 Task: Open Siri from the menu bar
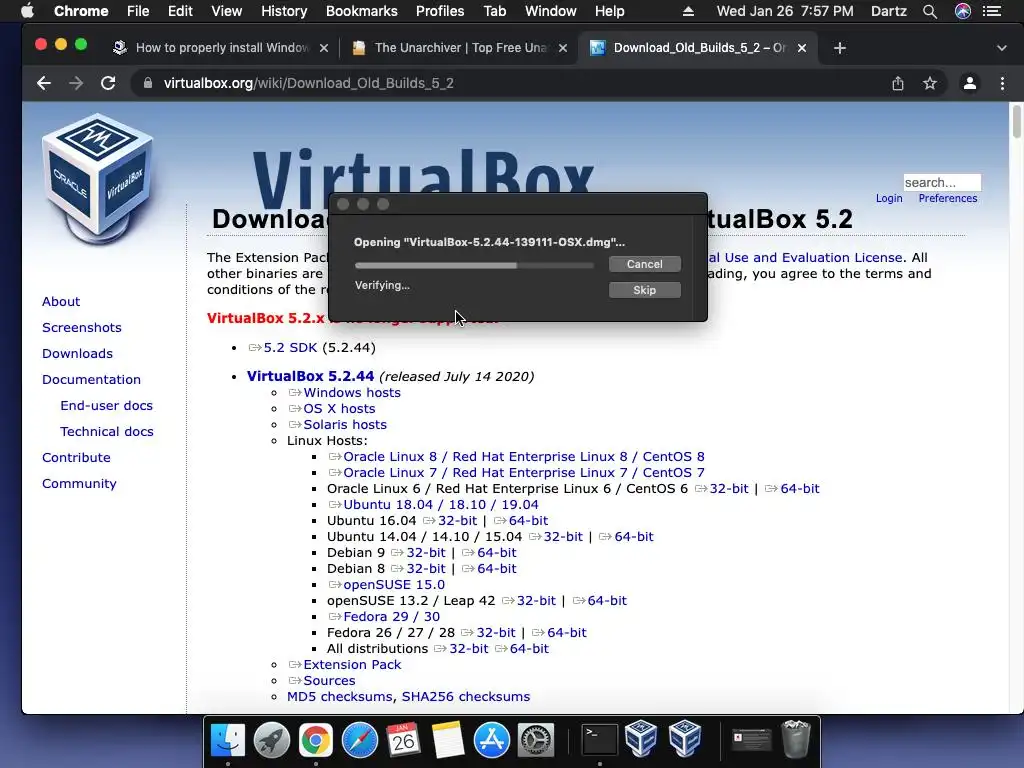(x=963, y=11)
